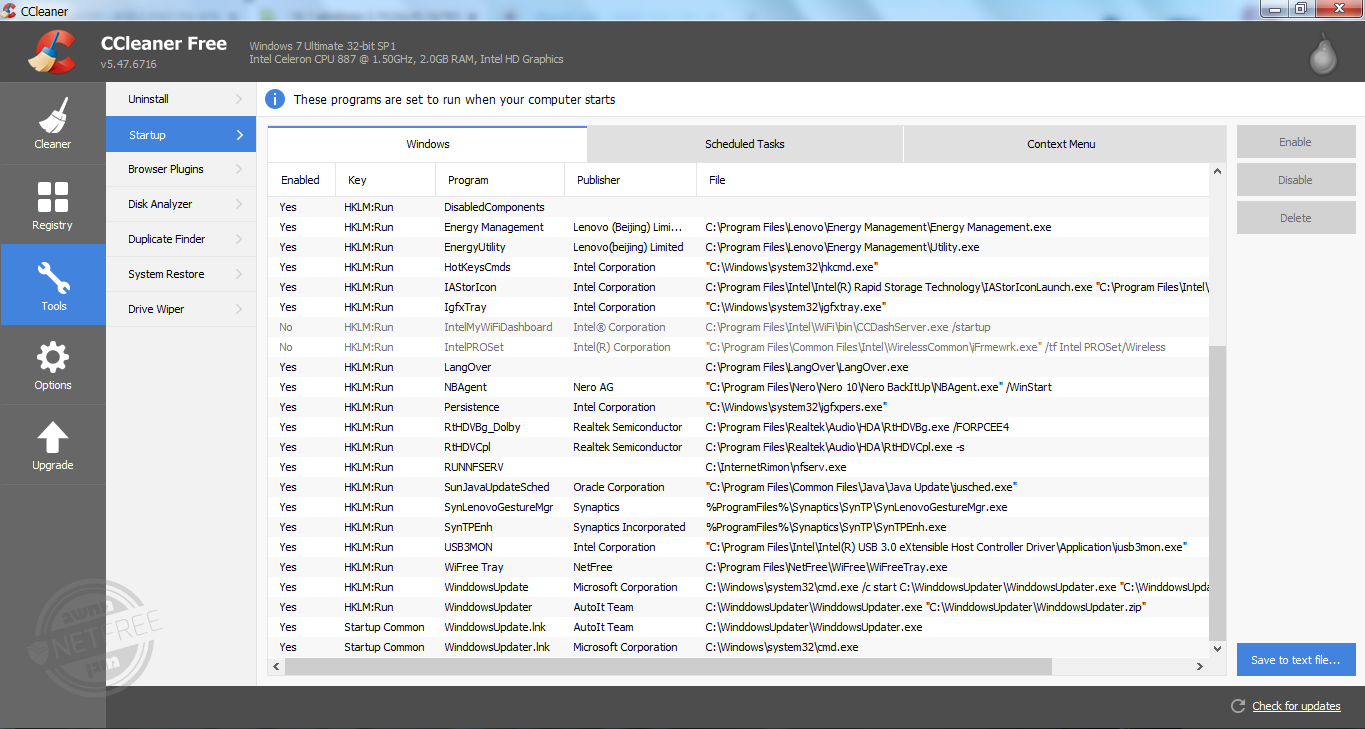This screenshot has width=1365, height=729.
Task: Select the NBAgent Nero entry
Action: click(739, 387)
